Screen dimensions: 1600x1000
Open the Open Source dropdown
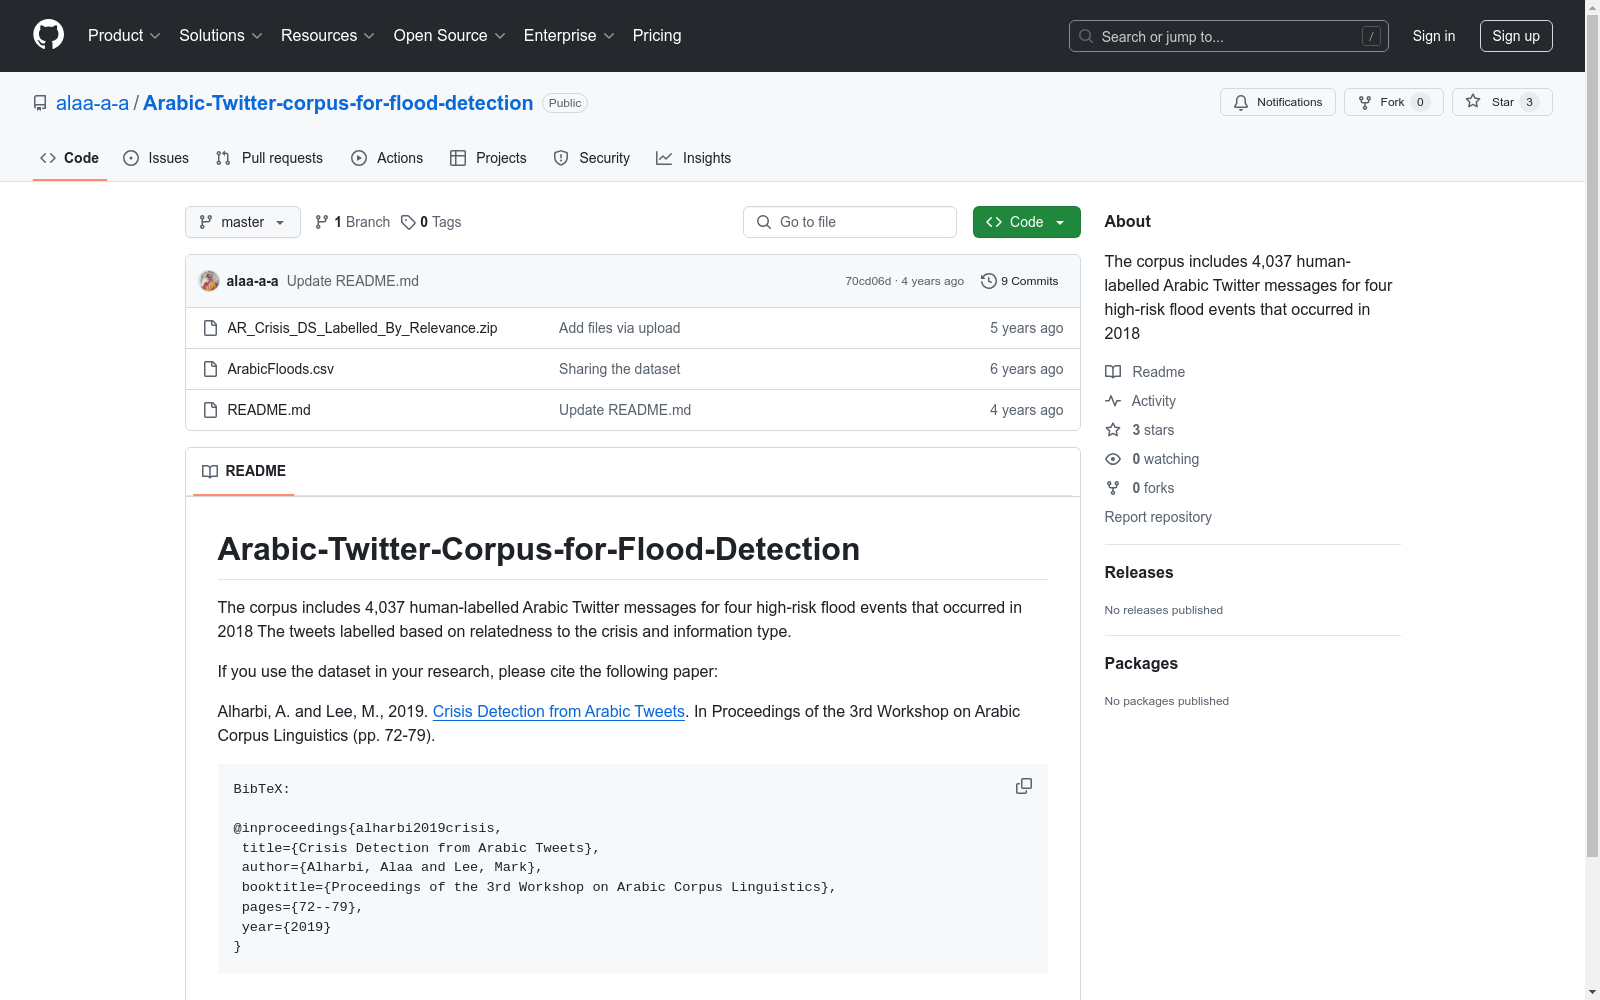click(x=450, y=36)
